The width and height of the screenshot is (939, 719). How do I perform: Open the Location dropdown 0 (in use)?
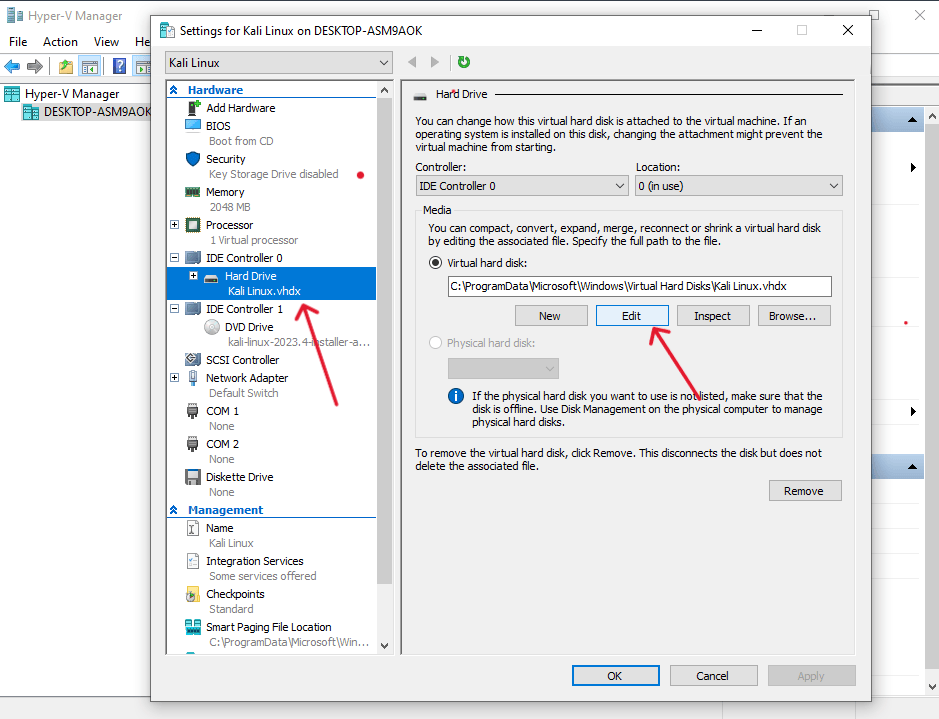(738, 186)
